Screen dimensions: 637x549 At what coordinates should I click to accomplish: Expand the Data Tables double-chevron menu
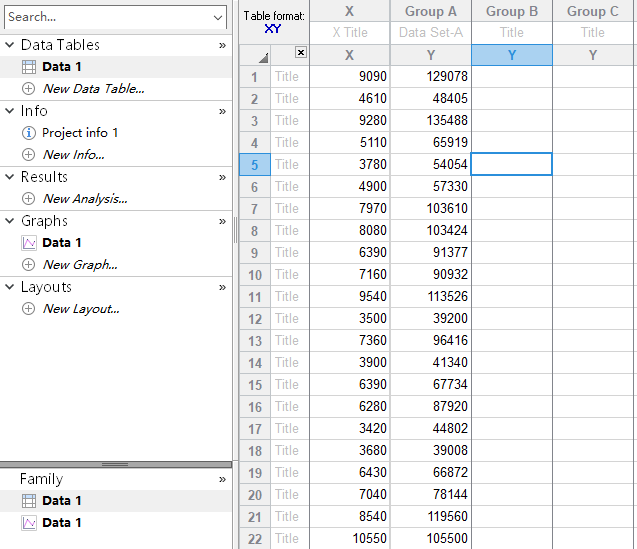point(222,45)
